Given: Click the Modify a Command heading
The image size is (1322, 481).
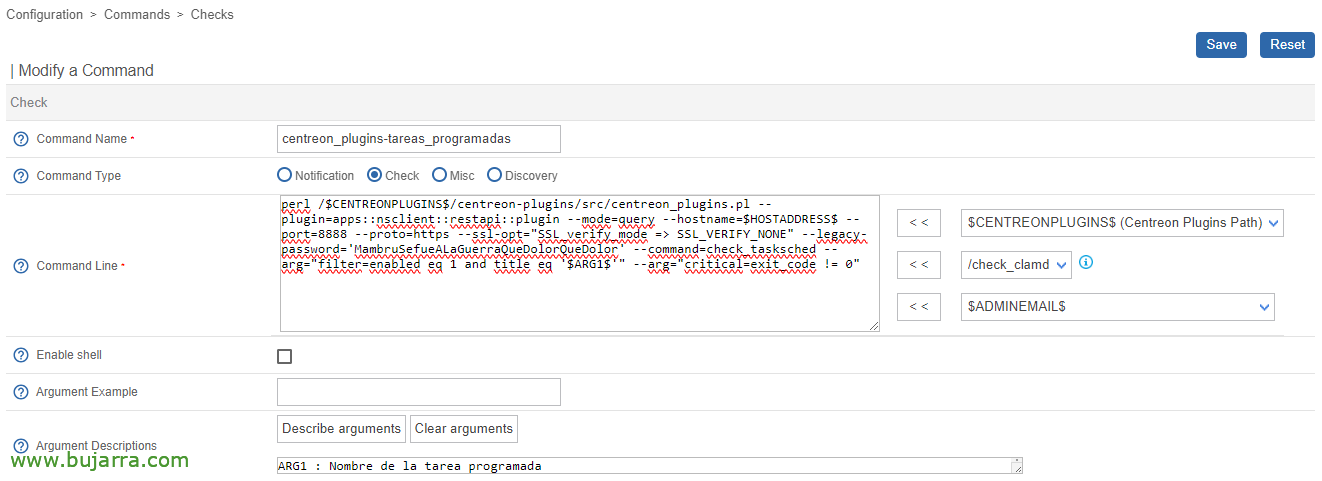Looking at the screenshot, I should click(86, 71).
